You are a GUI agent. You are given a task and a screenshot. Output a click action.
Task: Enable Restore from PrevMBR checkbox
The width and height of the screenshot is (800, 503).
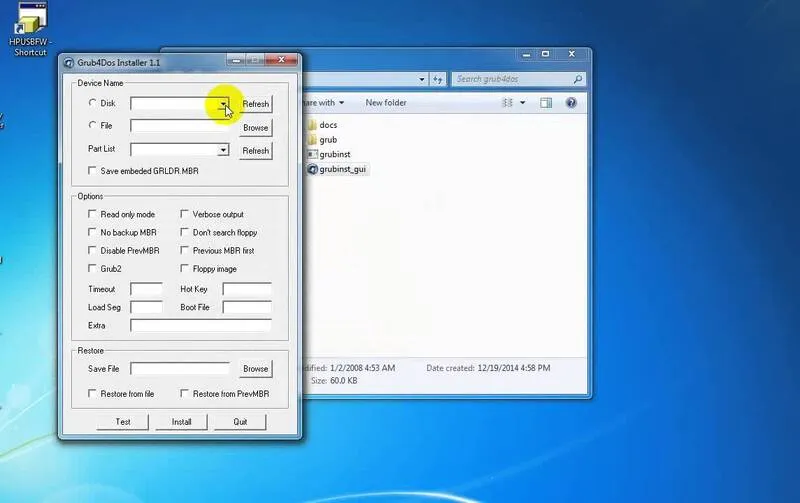coord(184,393)
